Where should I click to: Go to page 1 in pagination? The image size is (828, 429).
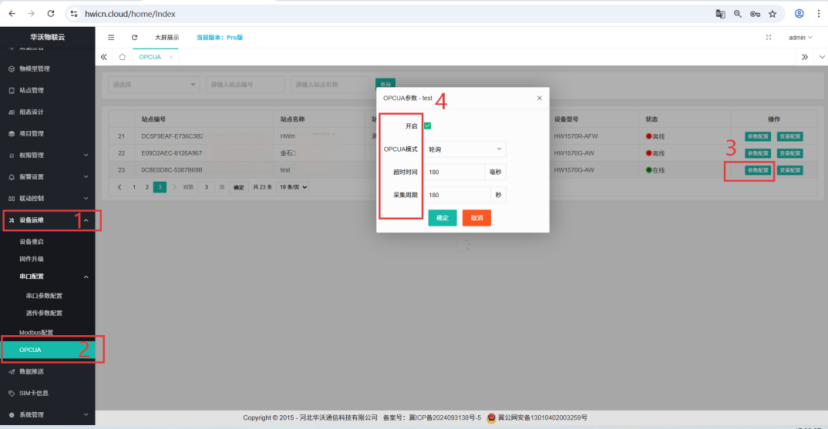[134, 187]
